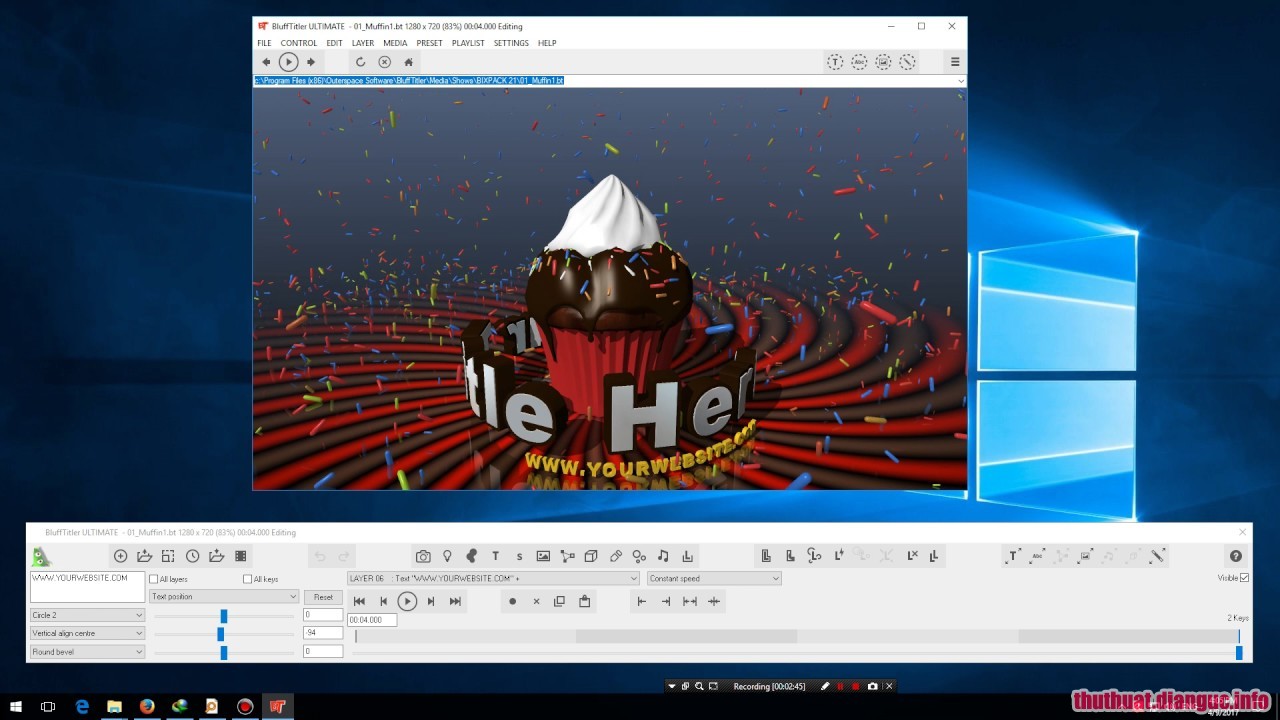The image size is (1280, 720).
Task: Play the show from tool window
Action: [407, 601]
